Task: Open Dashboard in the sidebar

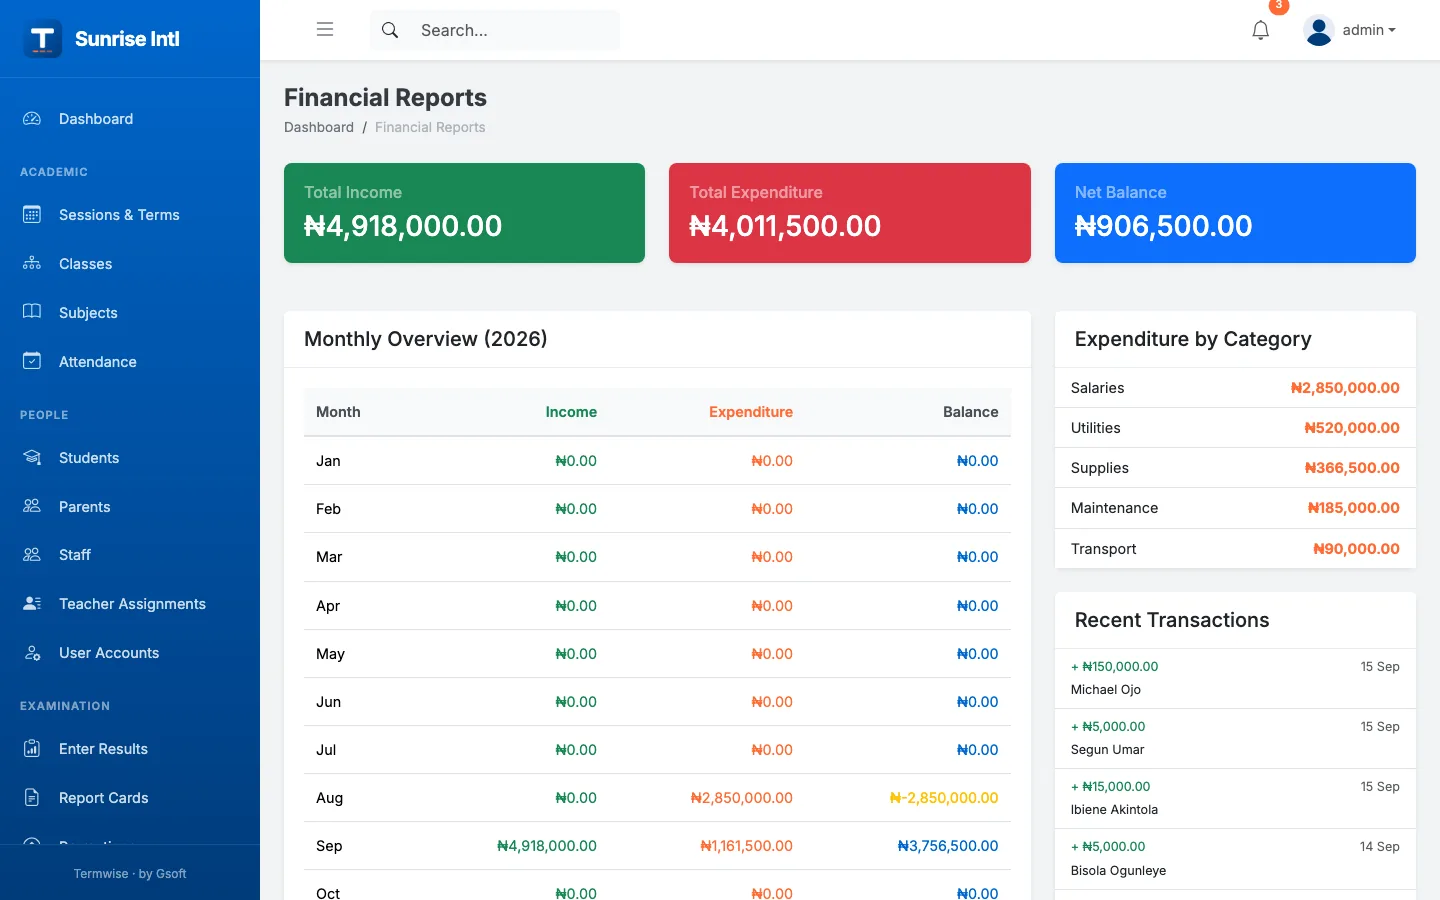Action: tap(130, 119)
